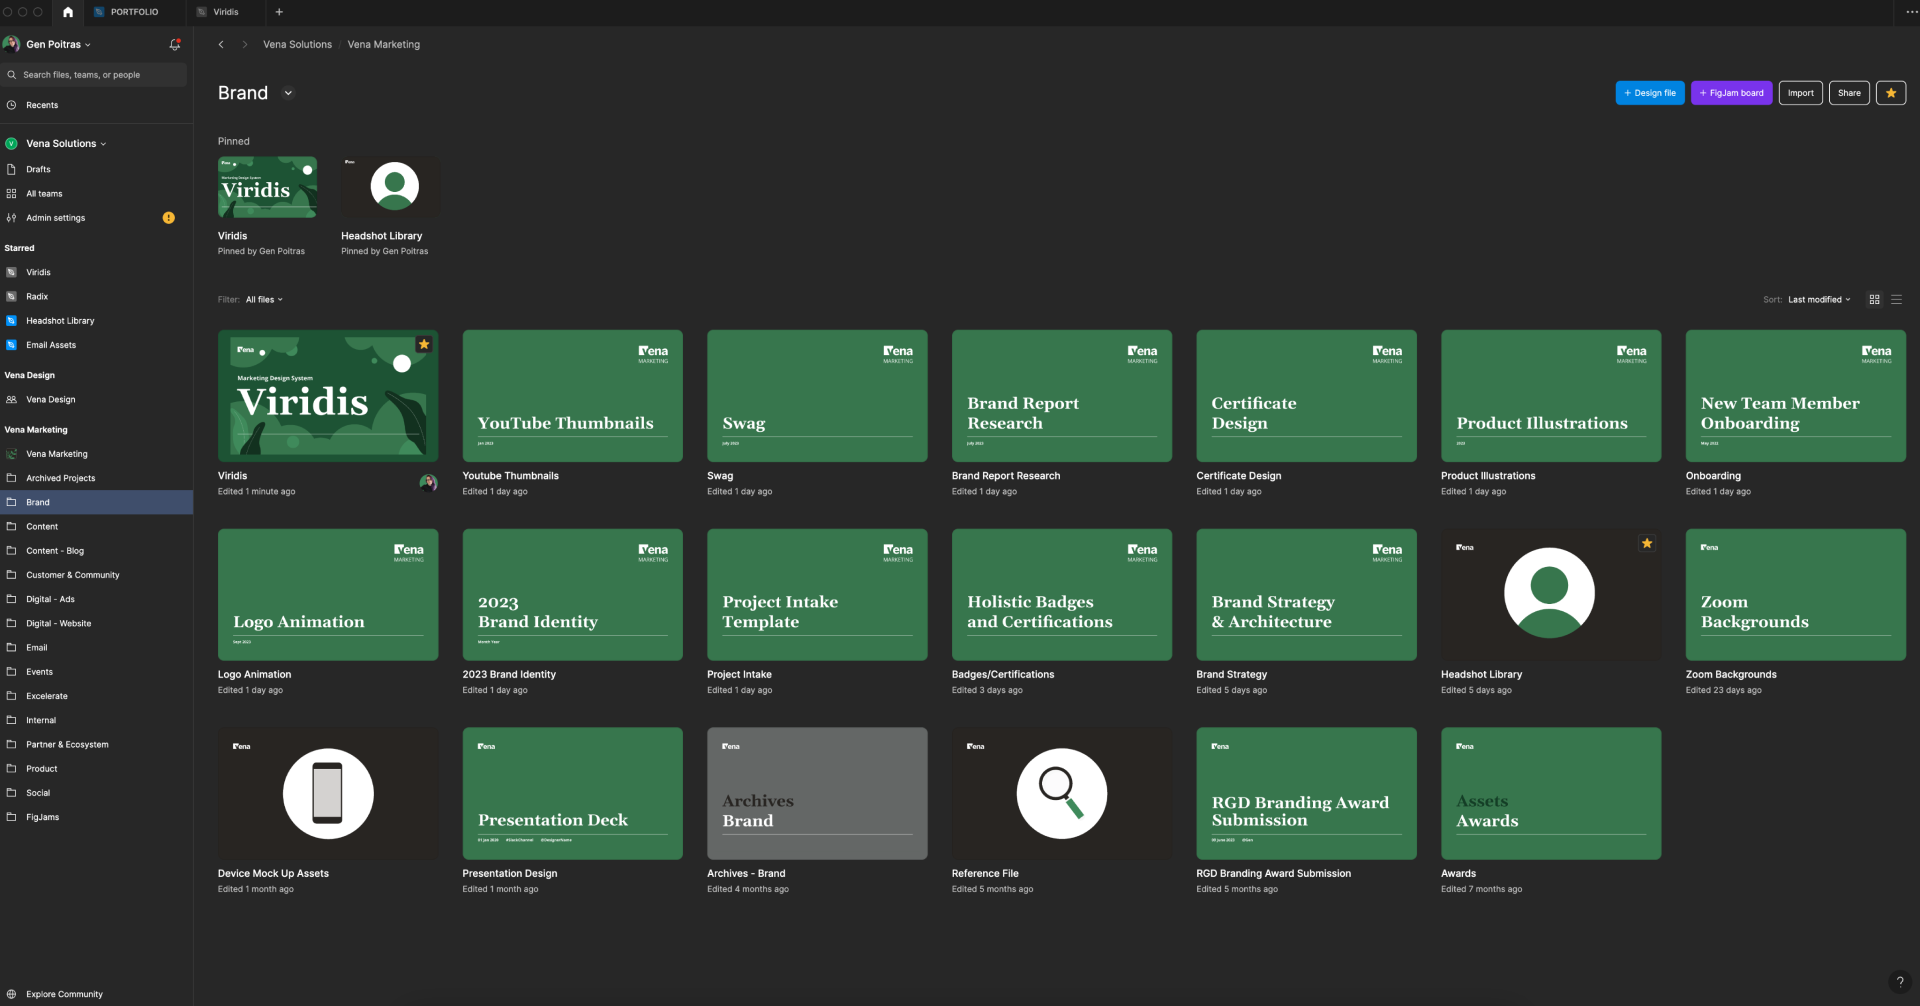Expand the Vena Solutions workspace dropdown

click(66, 143)
